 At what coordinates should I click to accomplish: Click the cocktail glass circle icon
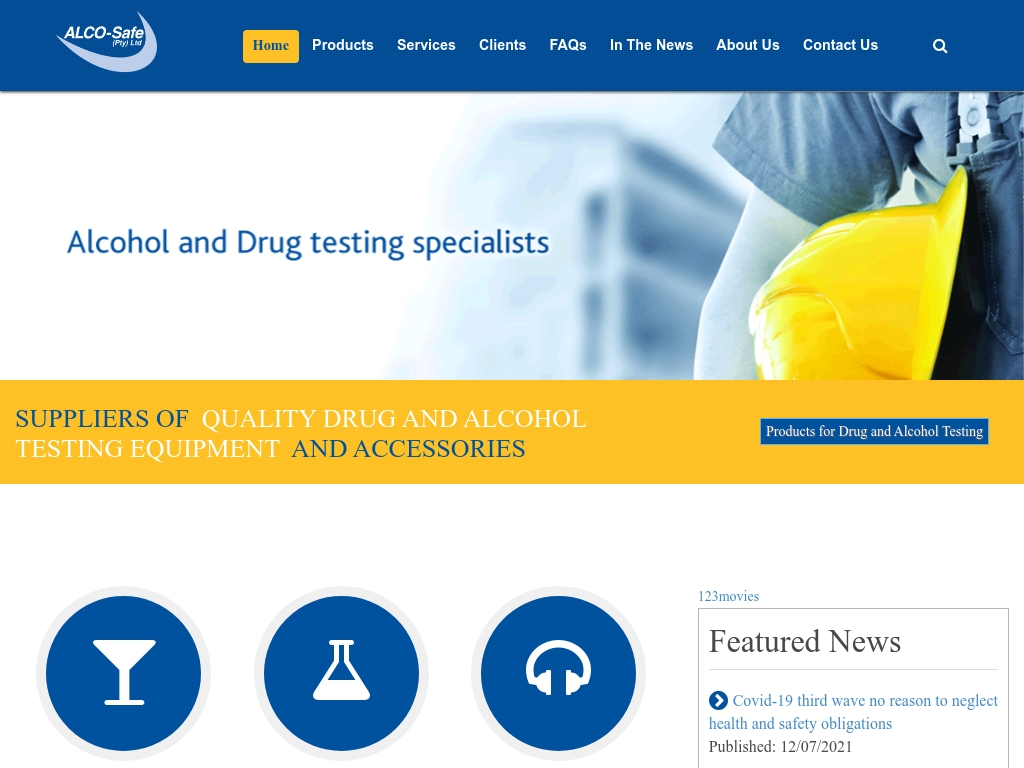tap(123, 673)
